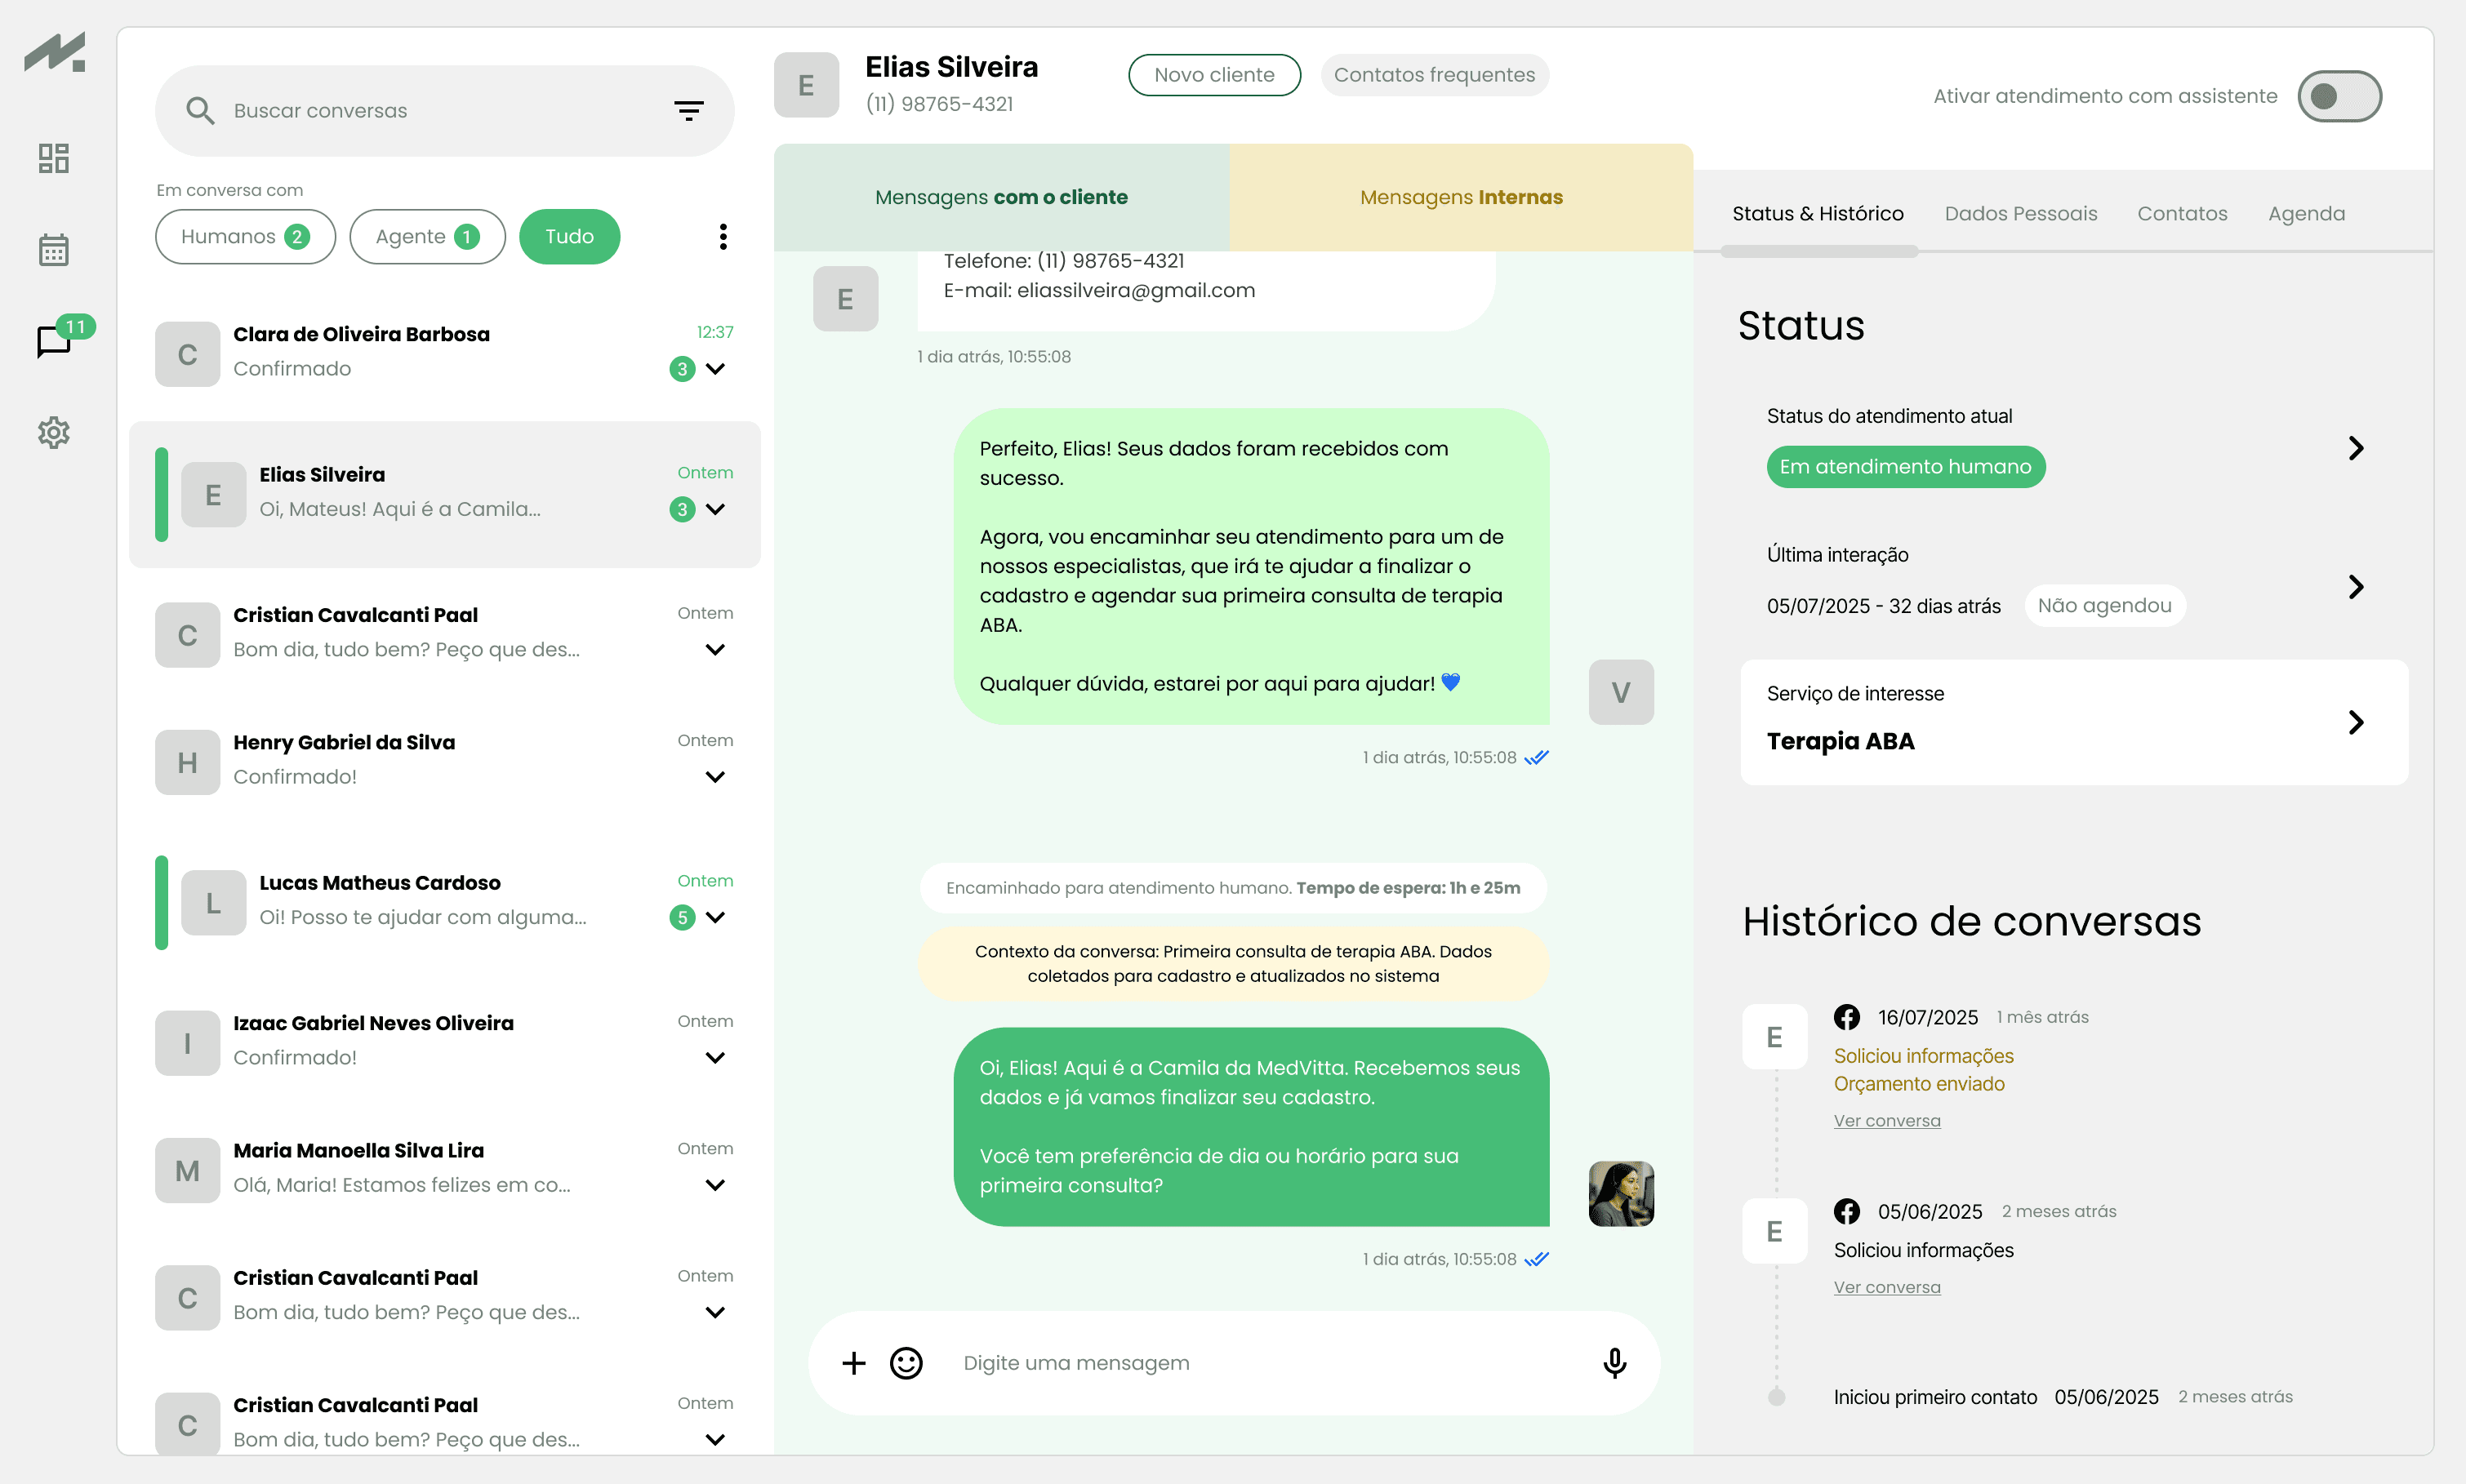Select the Humanos filter chip
Screen dimensions: 2466x1484
pos(245,237)
